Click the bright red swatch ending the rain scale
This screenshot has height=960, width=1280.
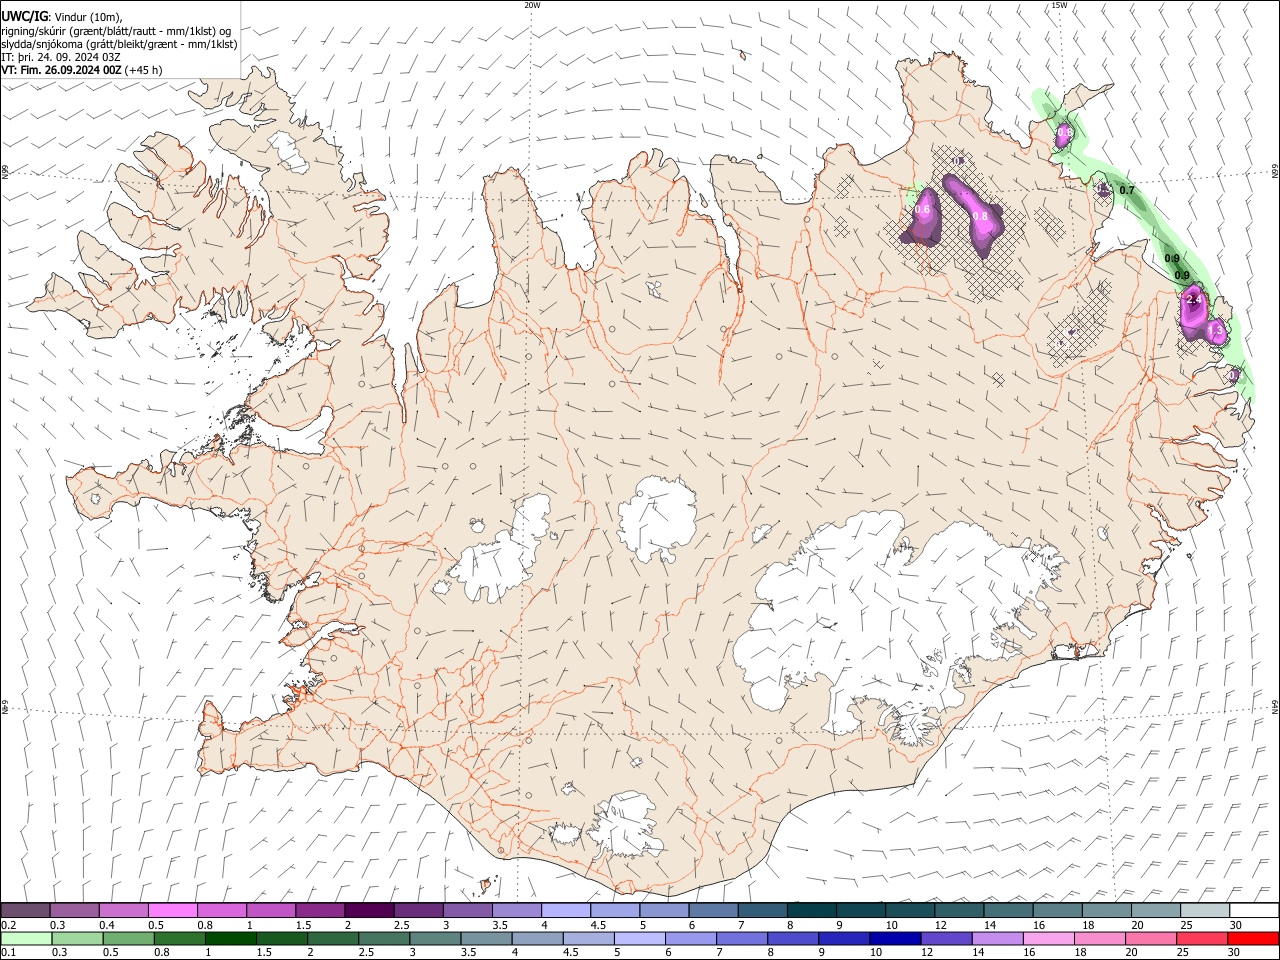(1254, 939)
